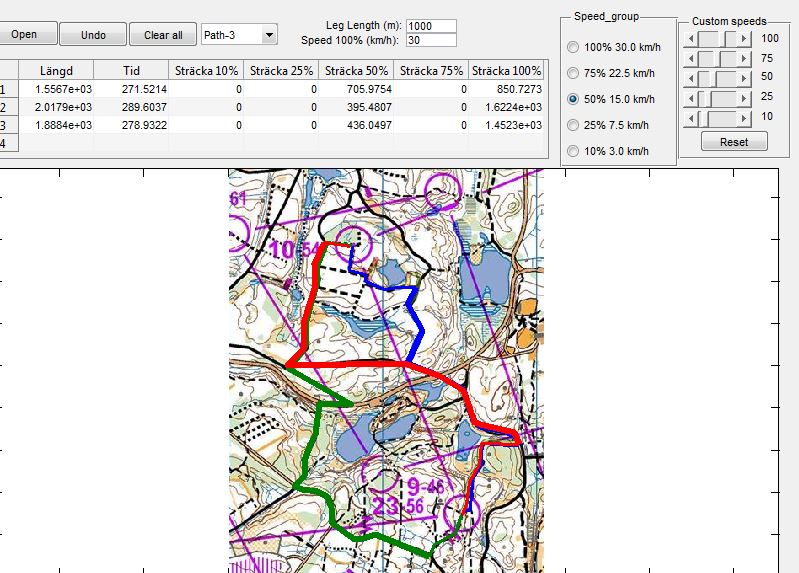Click the Reset custom speeds button

(734, 142)
